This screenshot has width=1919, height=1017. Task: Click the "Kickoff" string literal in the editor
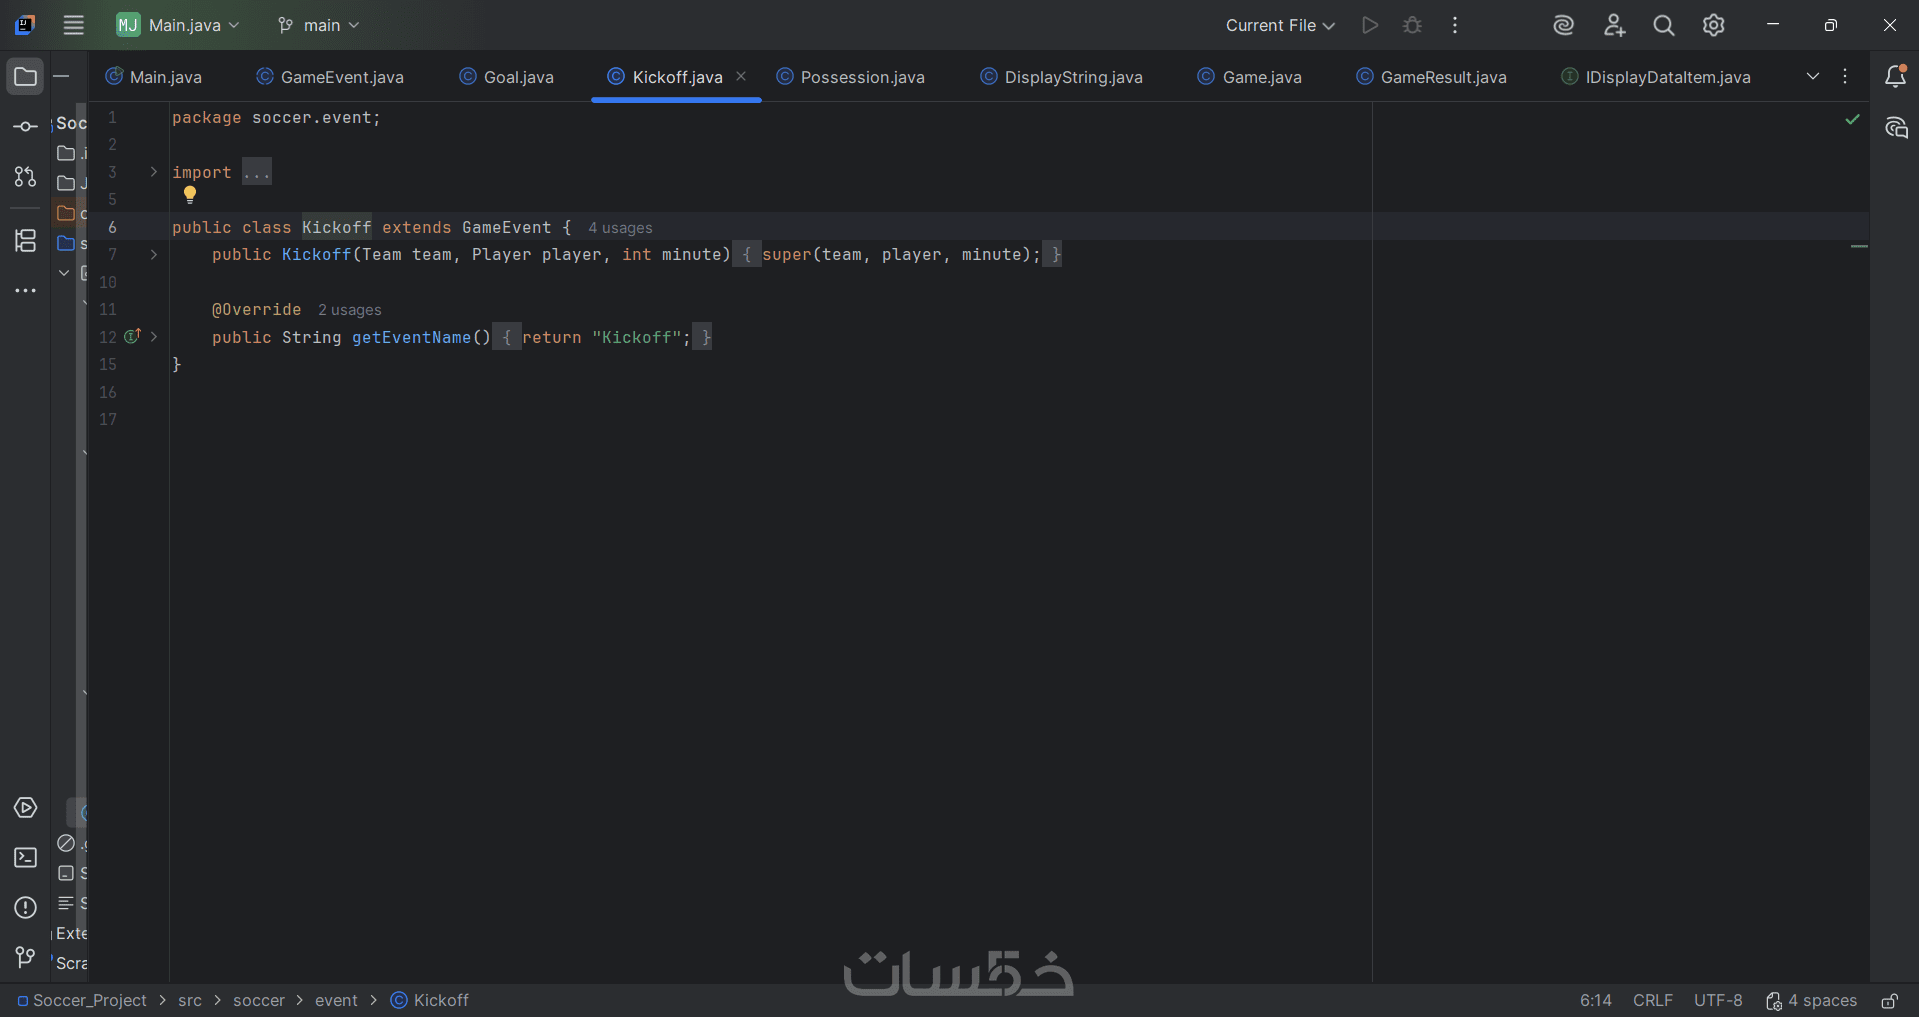(636, 338)
